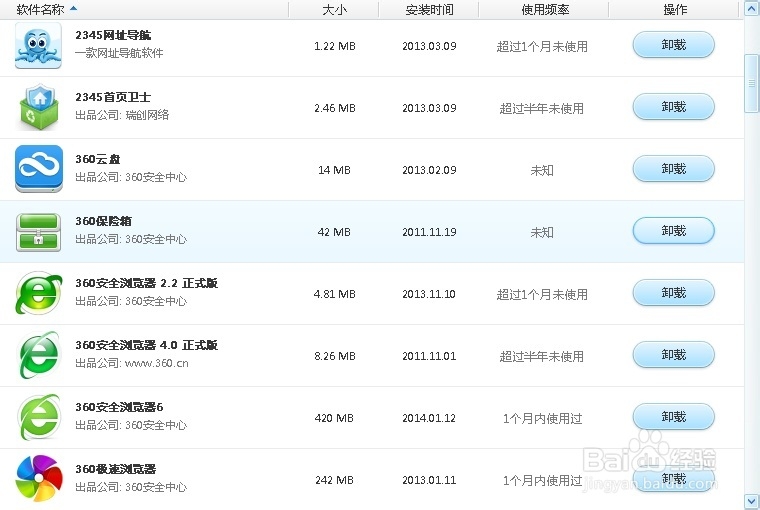Select the 360极速浏览器 title
The image size is (760, 510).
pos(115,469)
